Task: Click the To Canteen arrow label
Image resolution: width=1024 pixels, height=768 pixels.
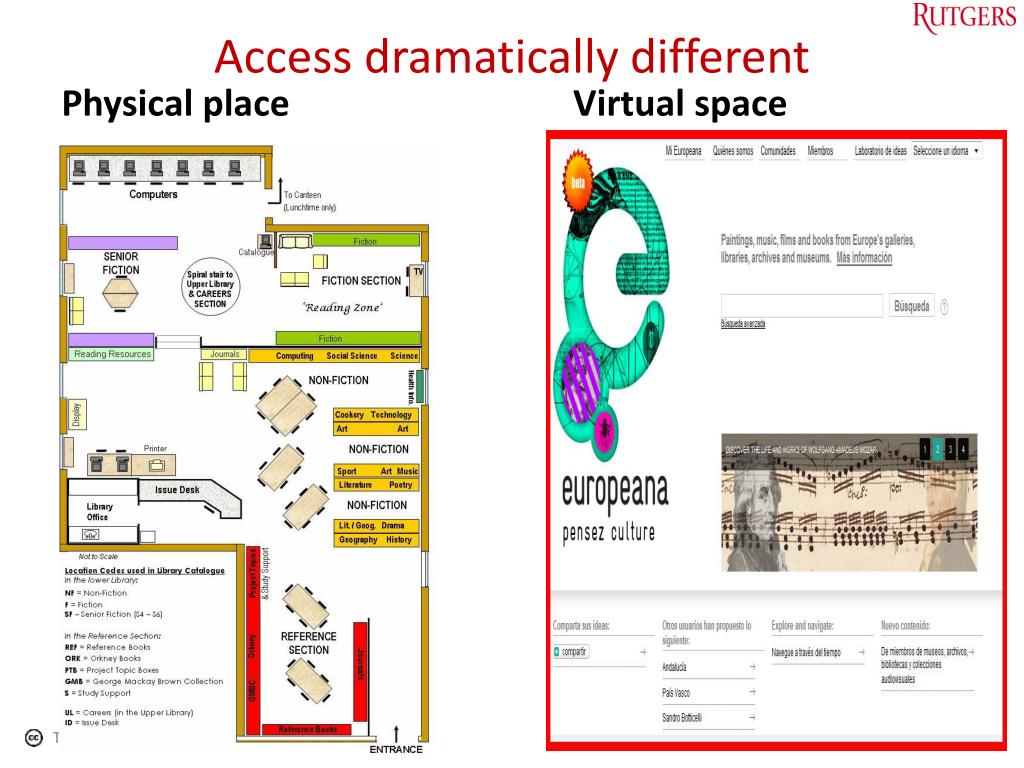Action: (x=310, y=201)
